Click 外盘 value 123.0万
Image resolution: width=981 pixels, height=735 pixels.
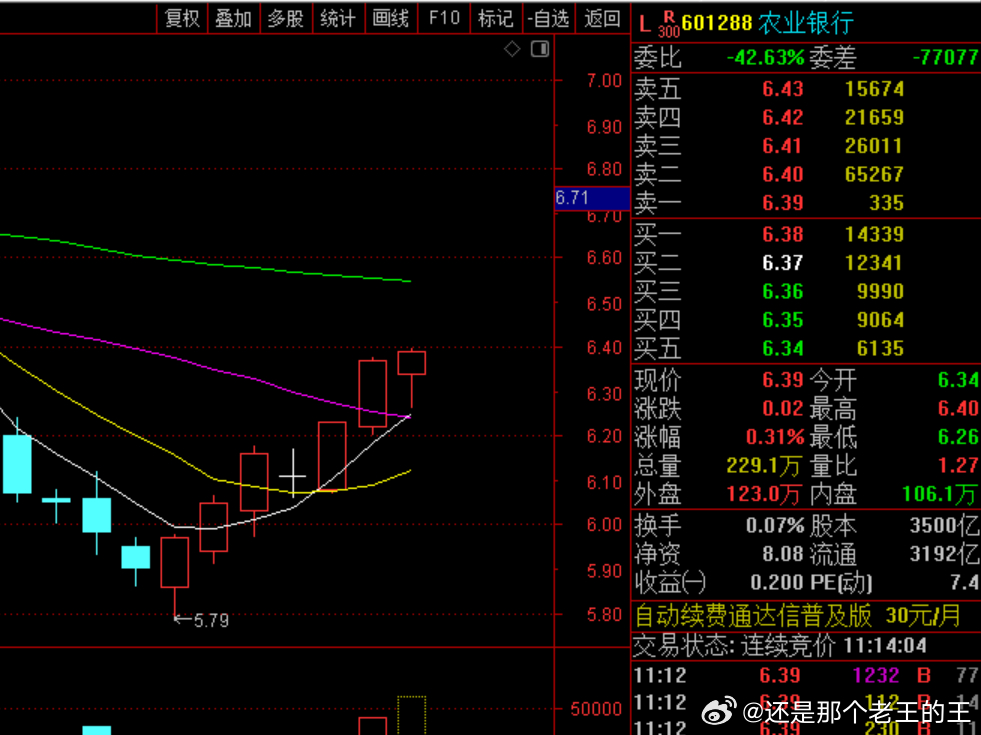click(764, 494)
